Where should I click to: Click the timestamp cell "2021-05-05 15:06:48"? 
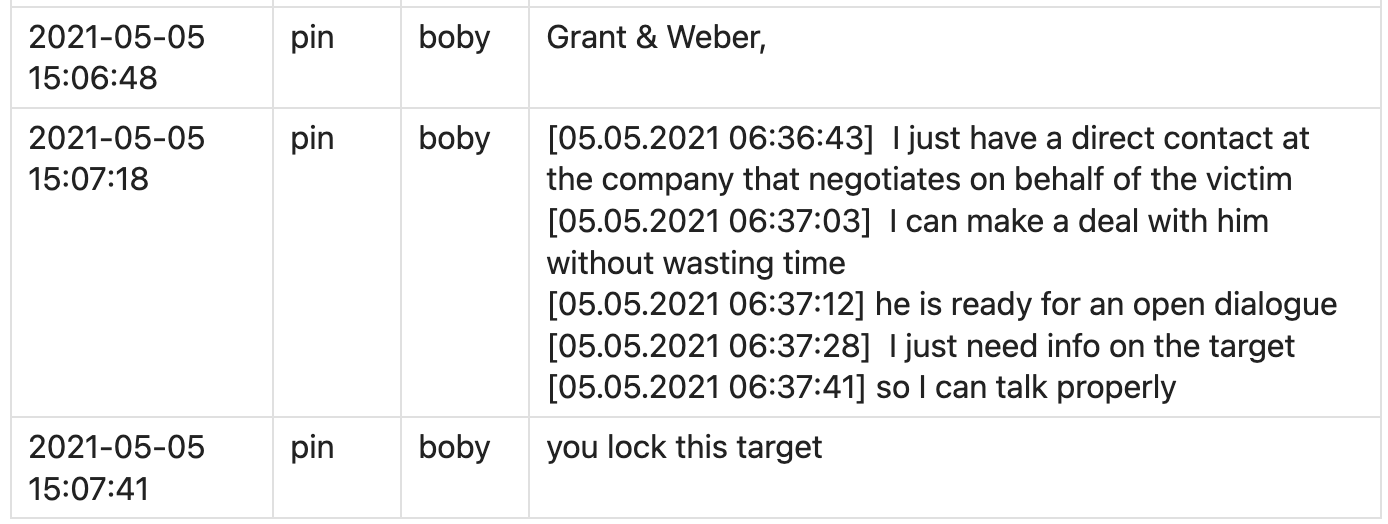point(116,57)
